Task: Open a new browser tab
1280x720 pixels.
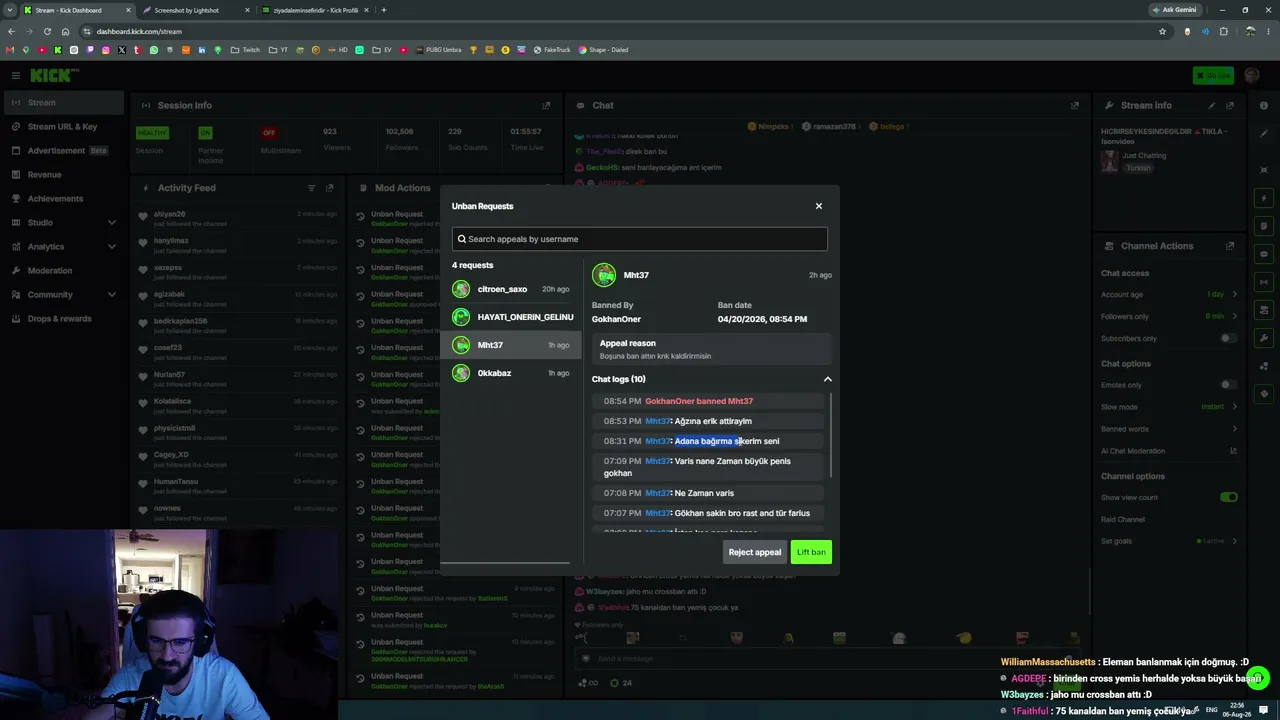Action: 384,10
